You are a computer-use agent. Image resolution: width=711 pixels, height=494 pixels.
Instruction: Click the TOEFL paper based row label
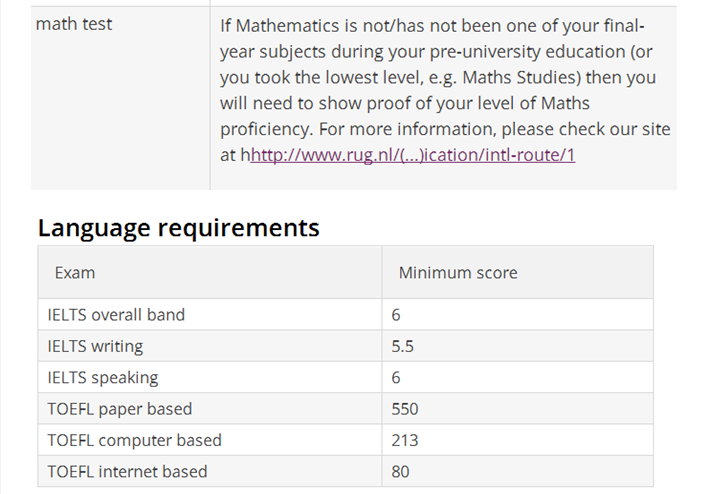click(x=120, y=409)
